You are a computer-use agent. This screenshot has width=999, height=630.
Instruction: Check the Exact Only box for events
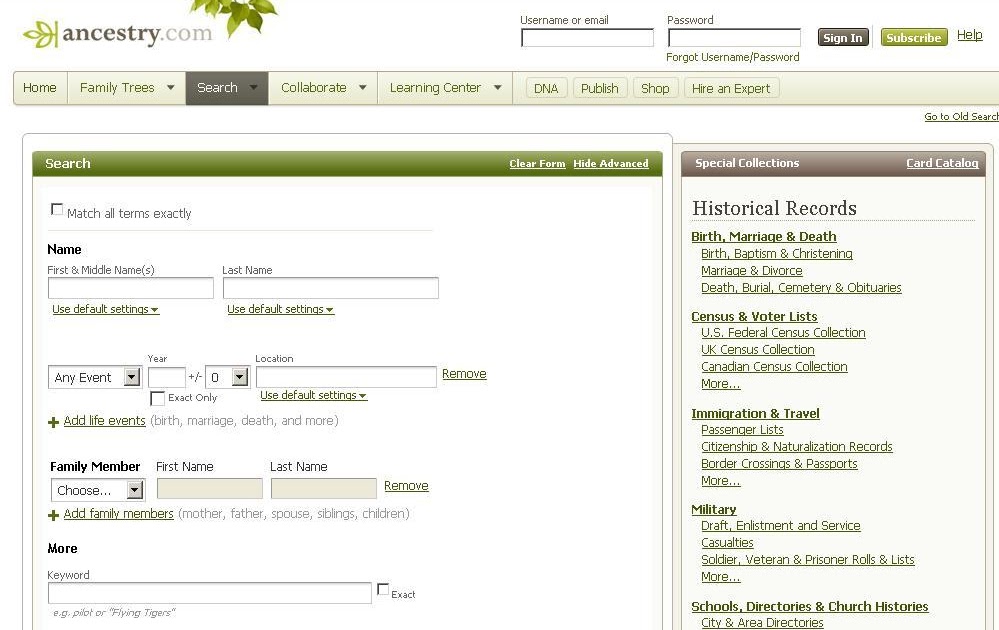coord(157,398)
